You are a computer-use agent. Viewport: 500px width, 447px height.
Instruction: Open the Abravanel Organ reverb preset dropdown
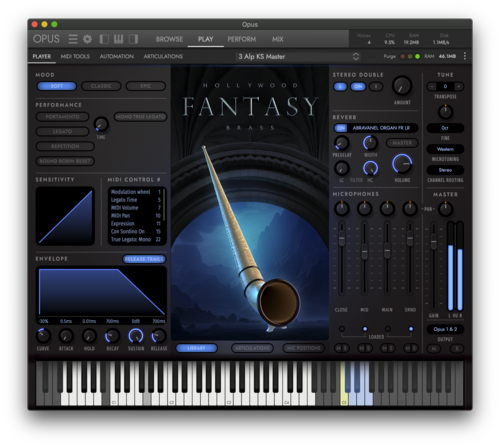point(382,128)
